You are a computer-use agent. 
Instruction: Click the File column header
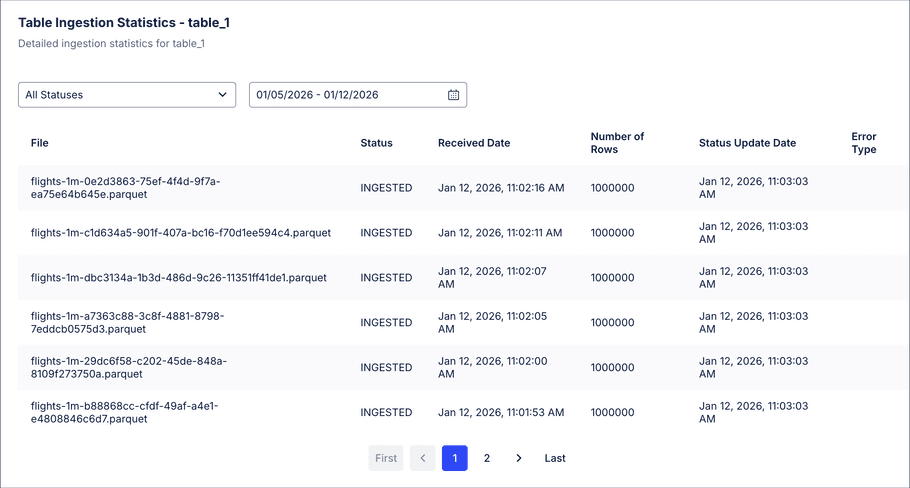click(x=40, y=143)
